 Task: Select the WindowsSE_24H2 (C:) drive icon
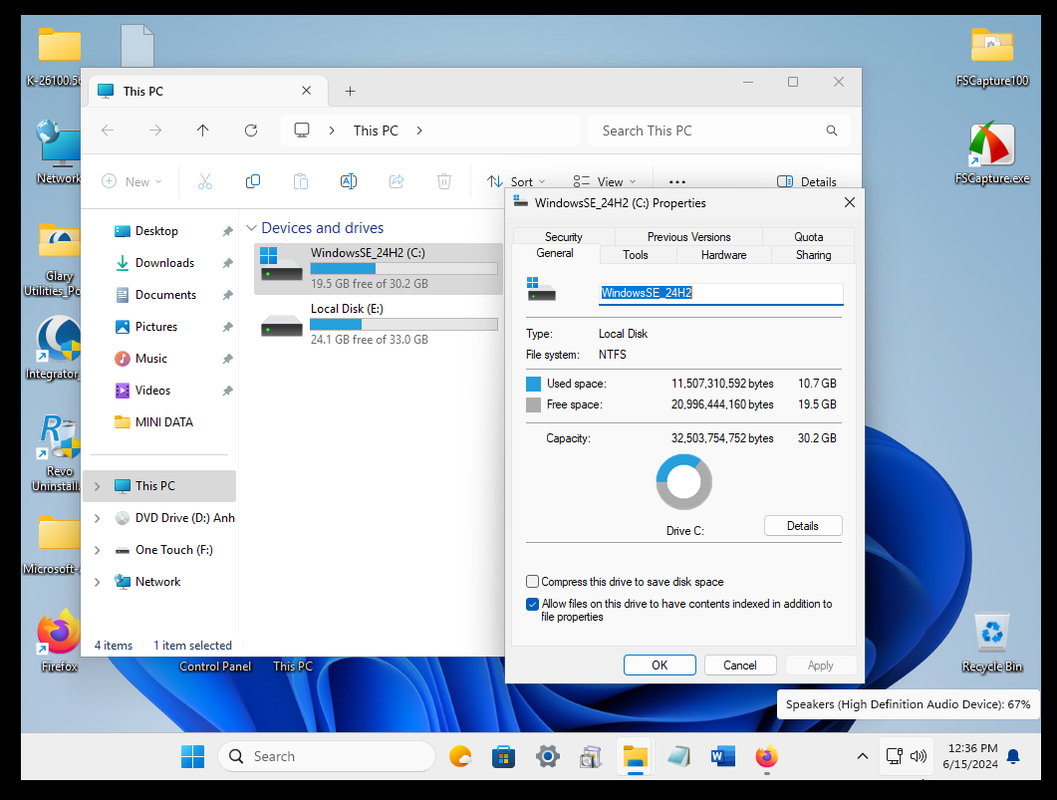282,264
